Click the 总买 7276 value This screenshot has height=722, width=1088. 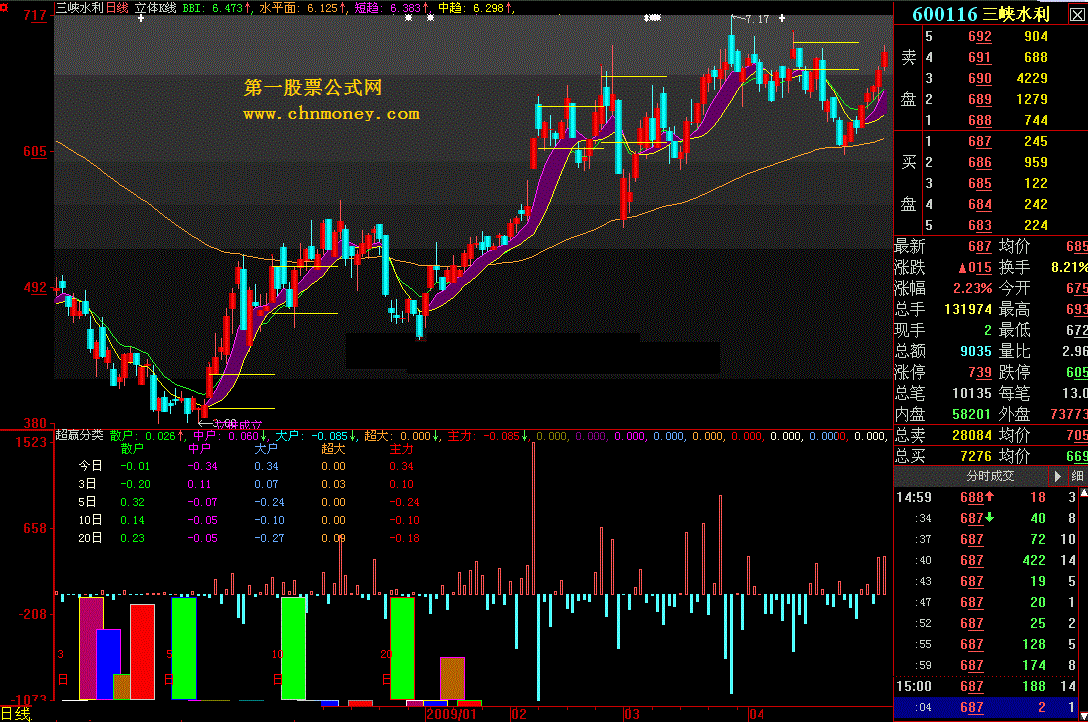tap(976, 456)
